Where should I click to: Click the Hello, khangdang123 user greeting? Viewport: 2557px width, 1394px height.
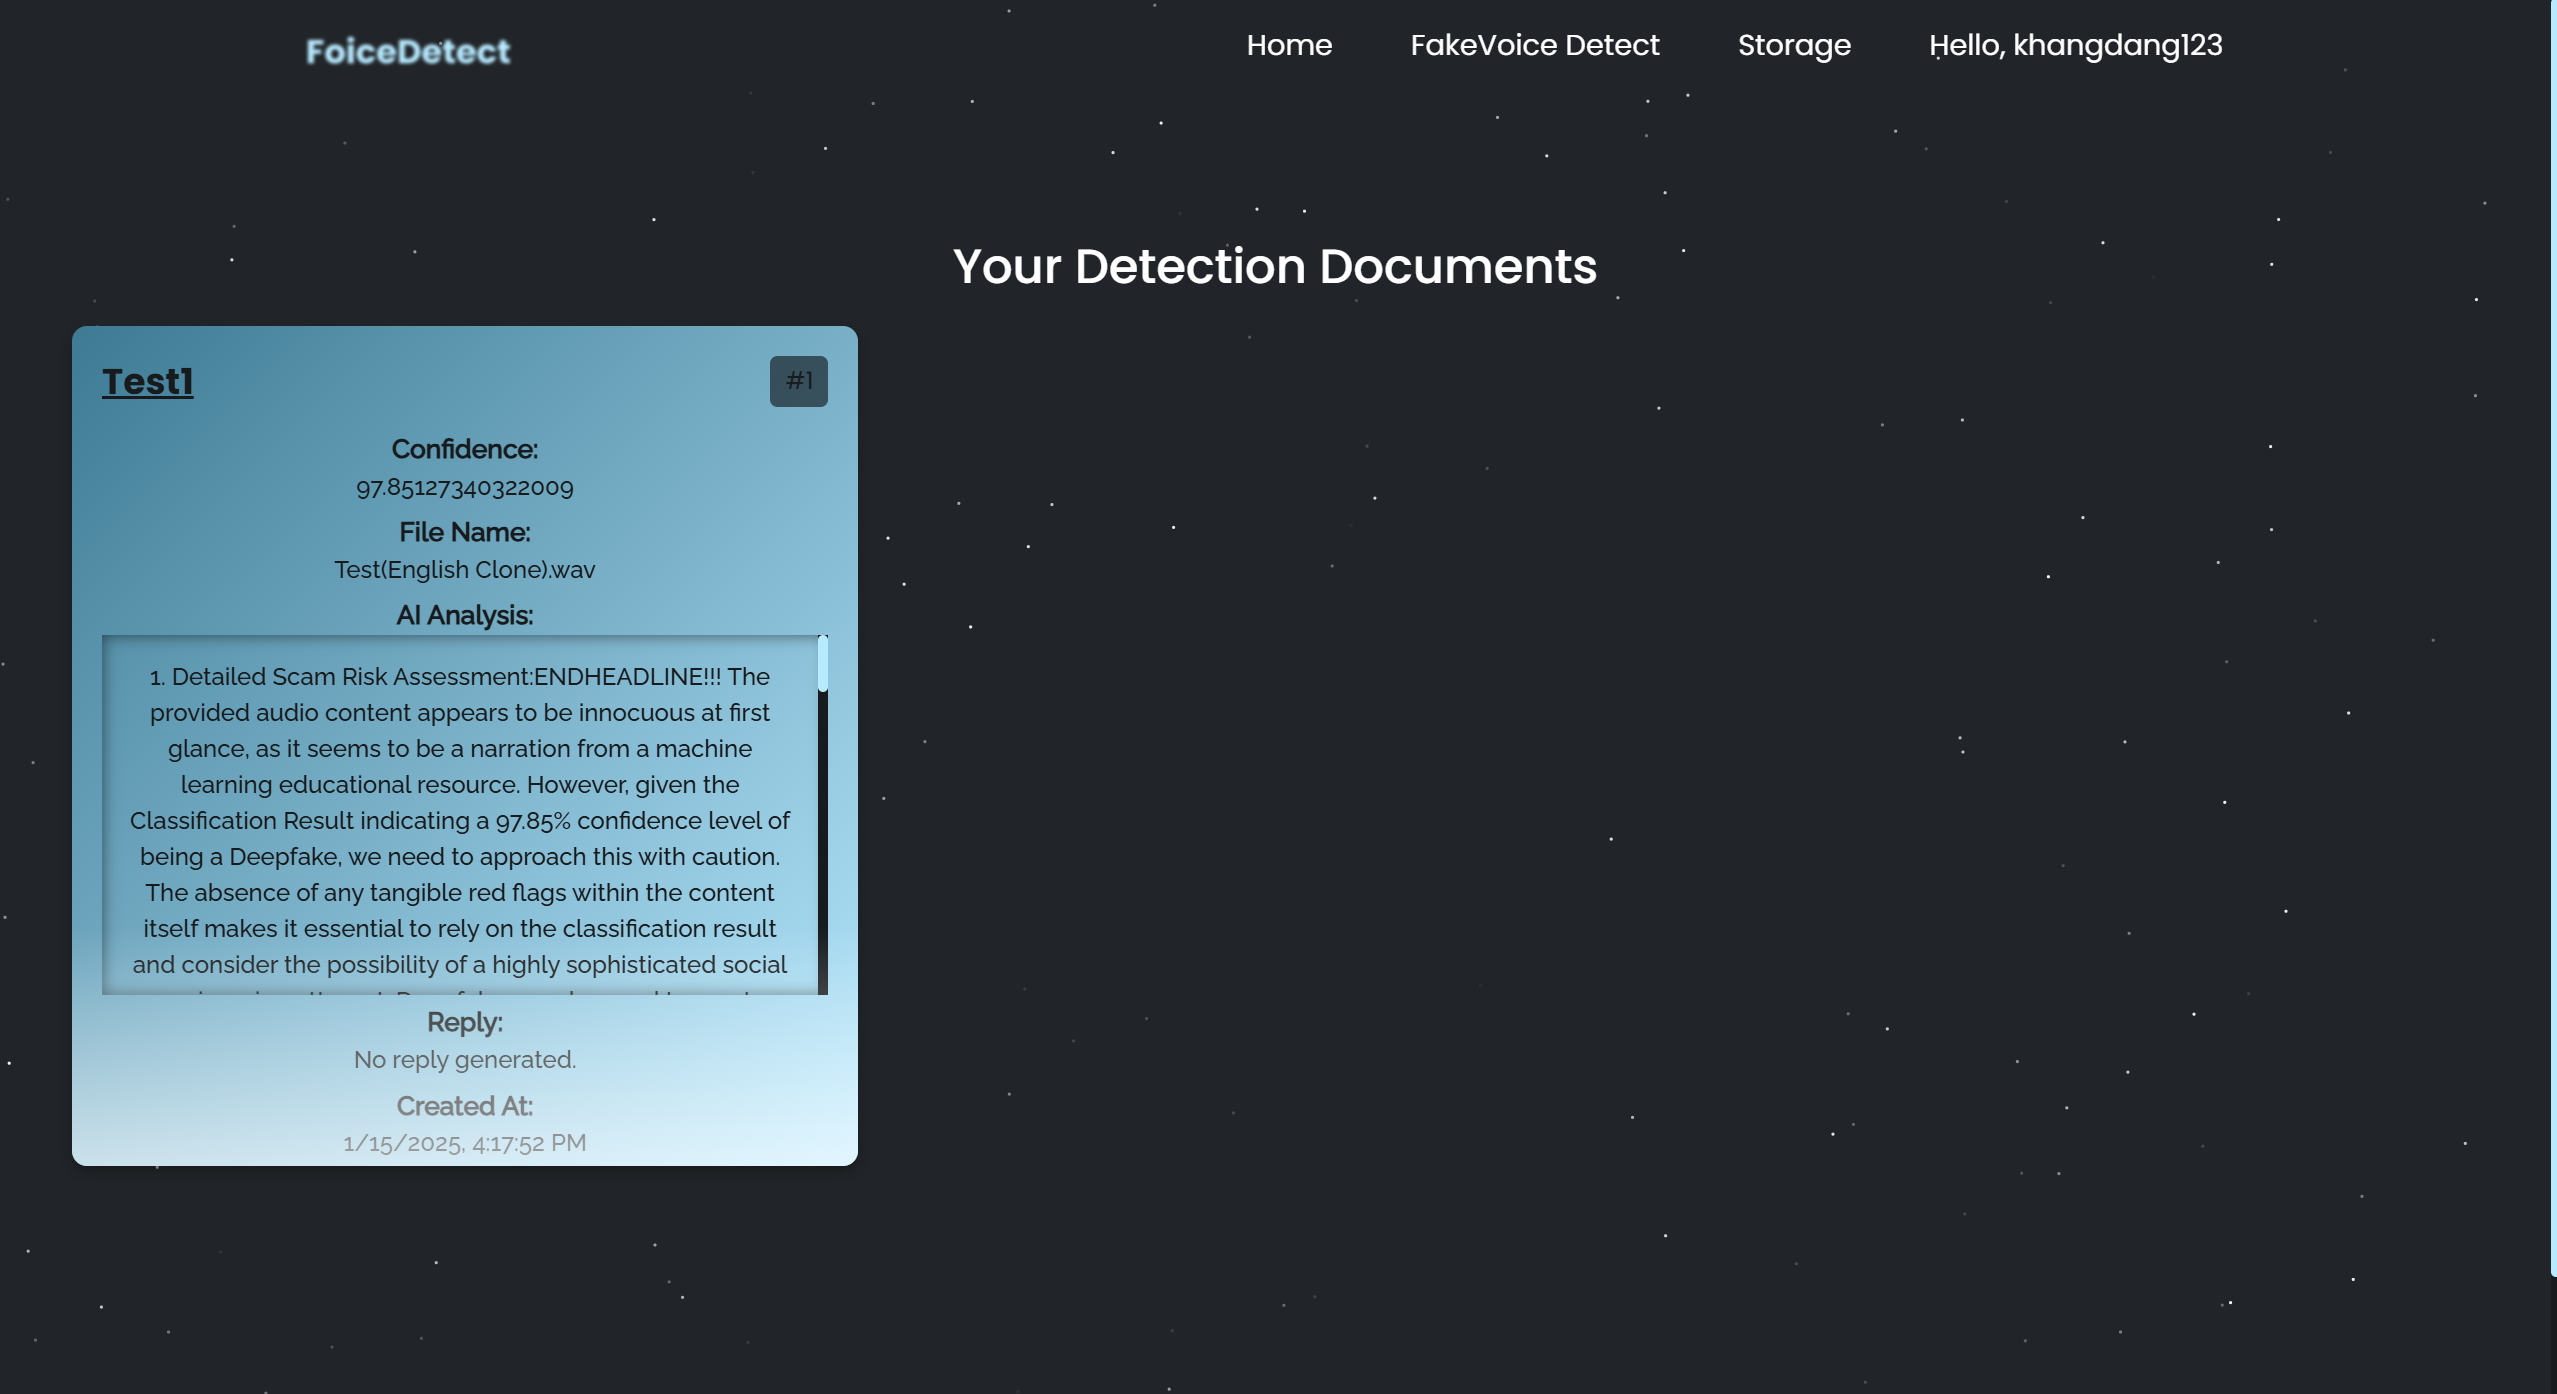[2075, 45]
